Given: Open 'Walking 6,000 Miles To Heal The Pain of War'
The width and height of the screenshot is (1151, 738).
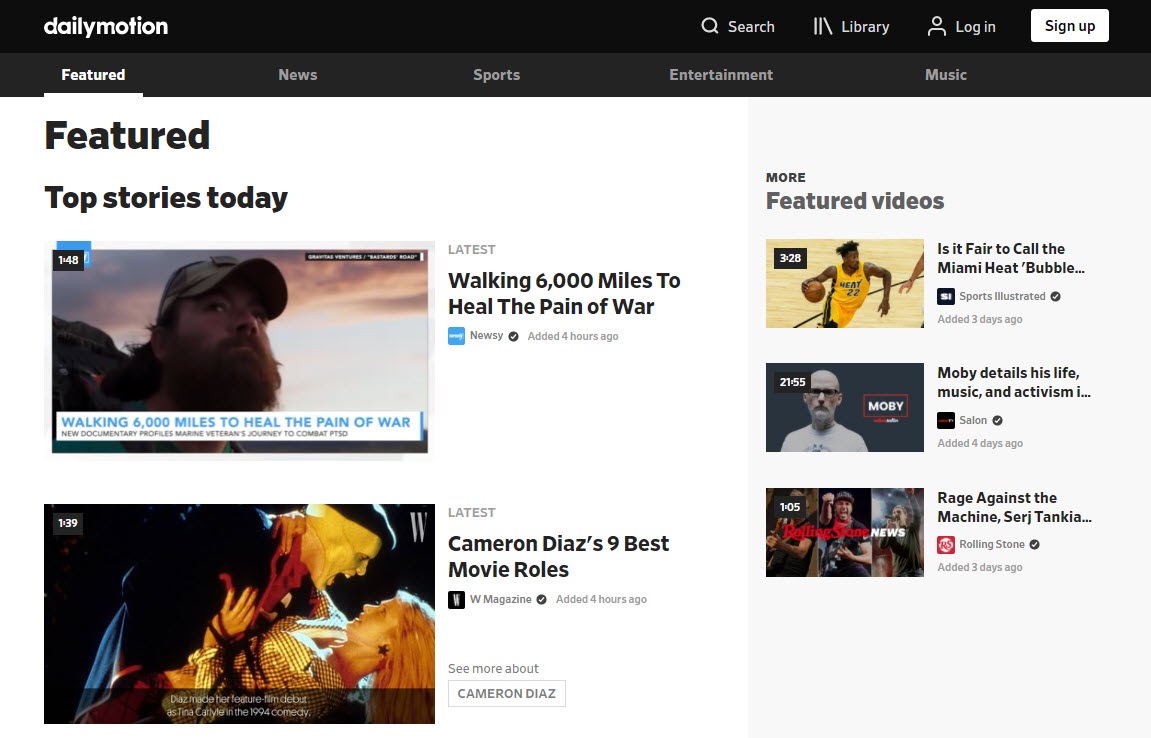Looking at the screenshot, I should [x=565, y=293].
